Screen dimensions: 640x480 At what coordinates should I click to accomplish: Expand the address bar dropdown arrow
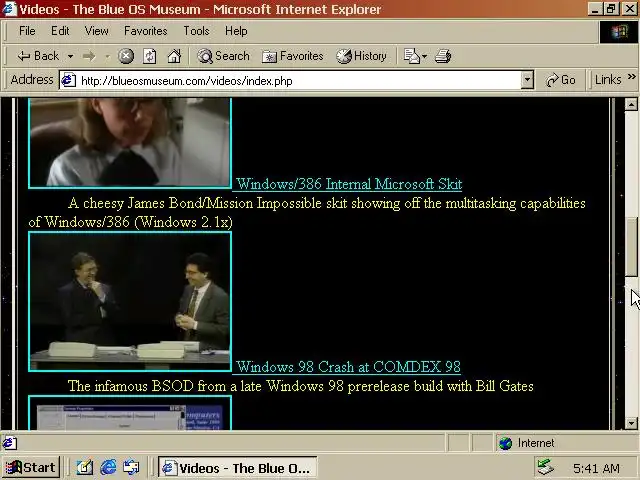click(527, 80)
